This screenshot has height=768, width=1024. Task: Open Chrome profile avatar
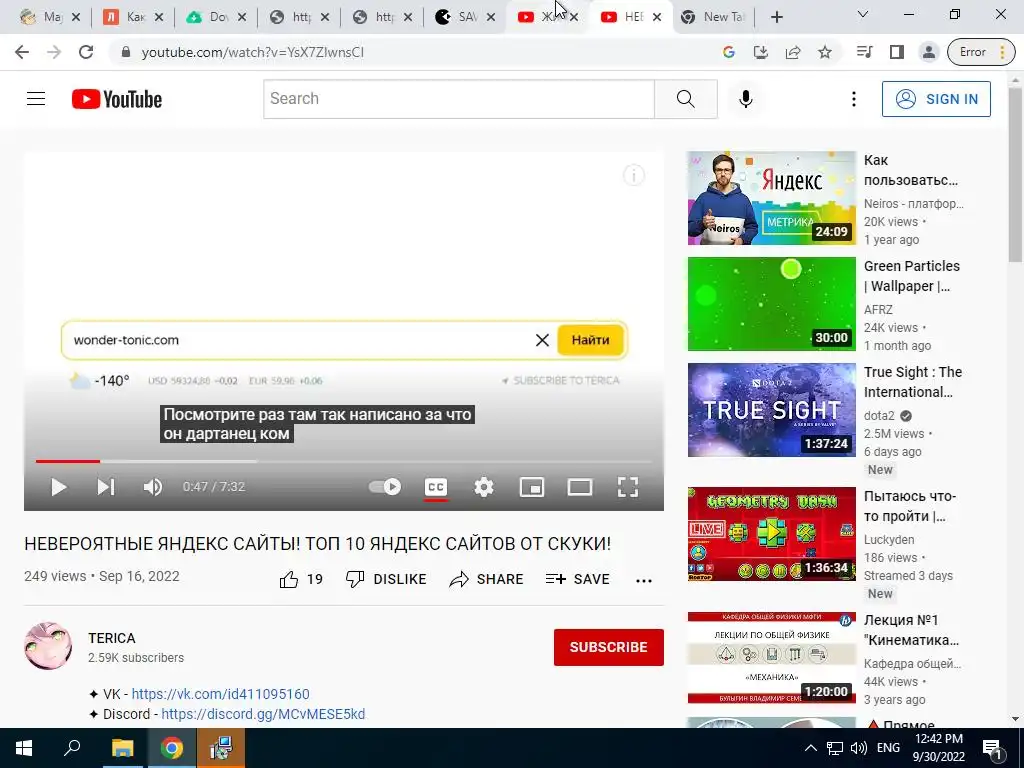(929, 52)
